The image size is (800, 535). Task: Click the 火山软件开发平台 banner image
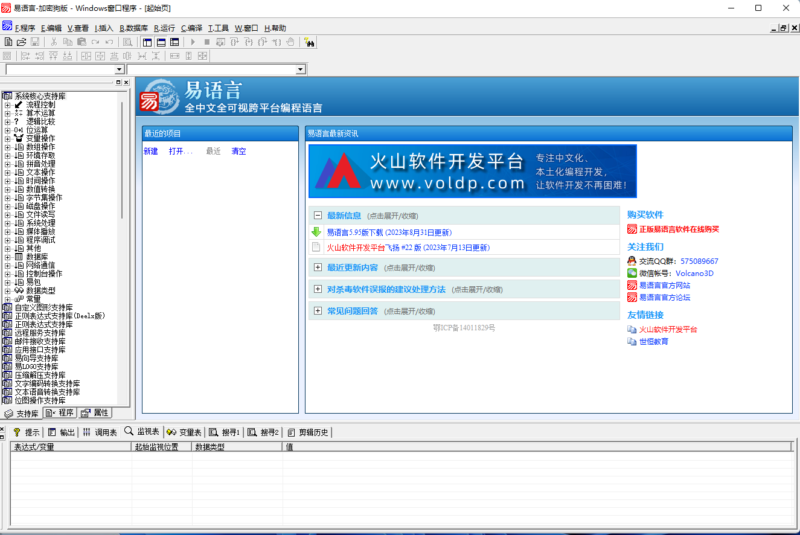472,171
